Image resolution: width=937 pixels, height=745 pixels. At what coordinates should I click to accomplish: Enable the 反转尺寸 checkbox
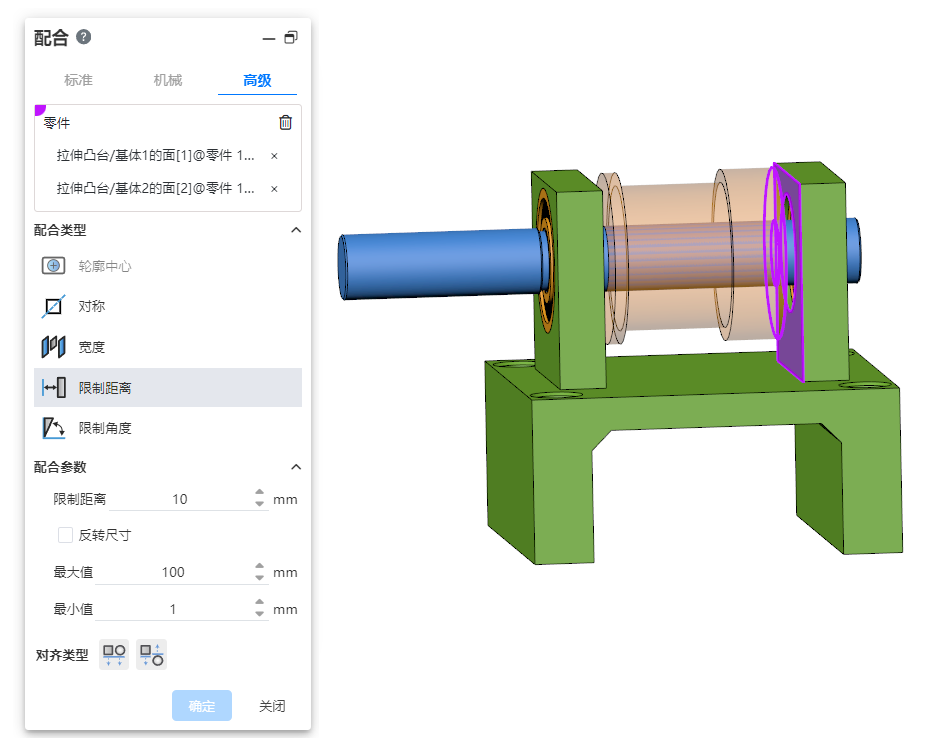pos(66,535)
